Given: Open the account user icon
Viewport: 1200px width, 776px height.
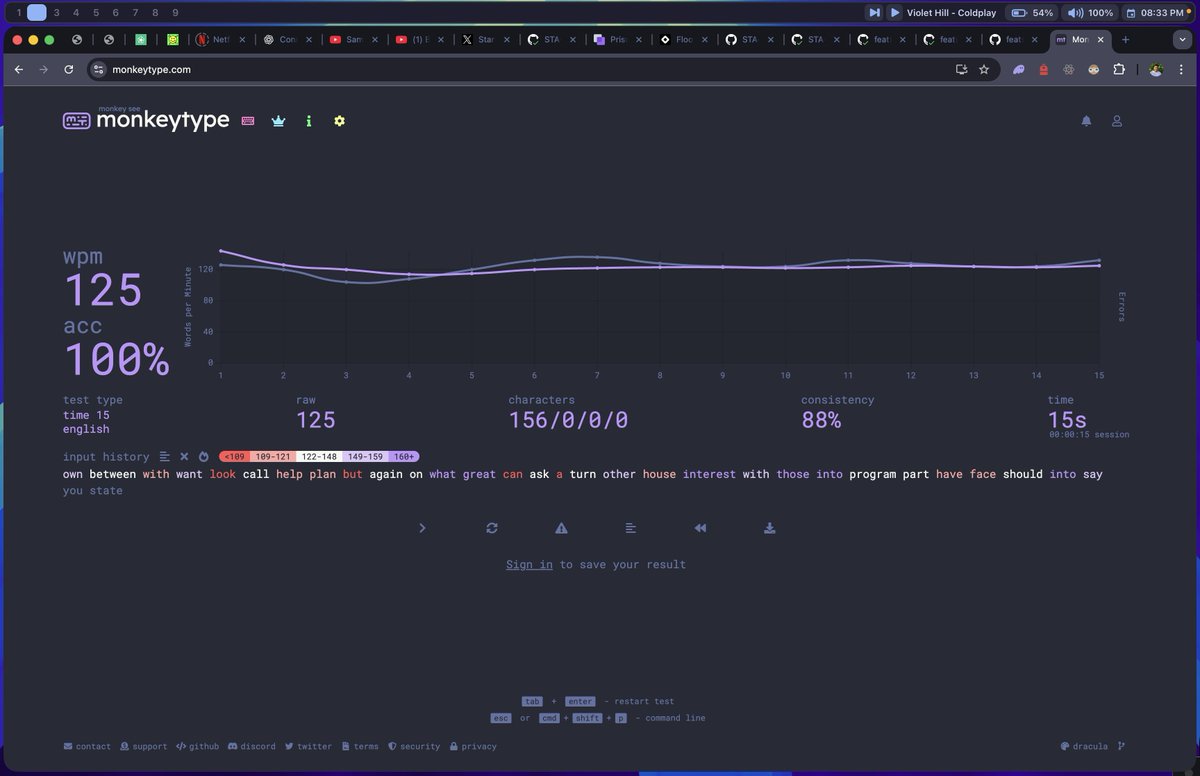Looking at the screenshot, I should [1117, 121].
